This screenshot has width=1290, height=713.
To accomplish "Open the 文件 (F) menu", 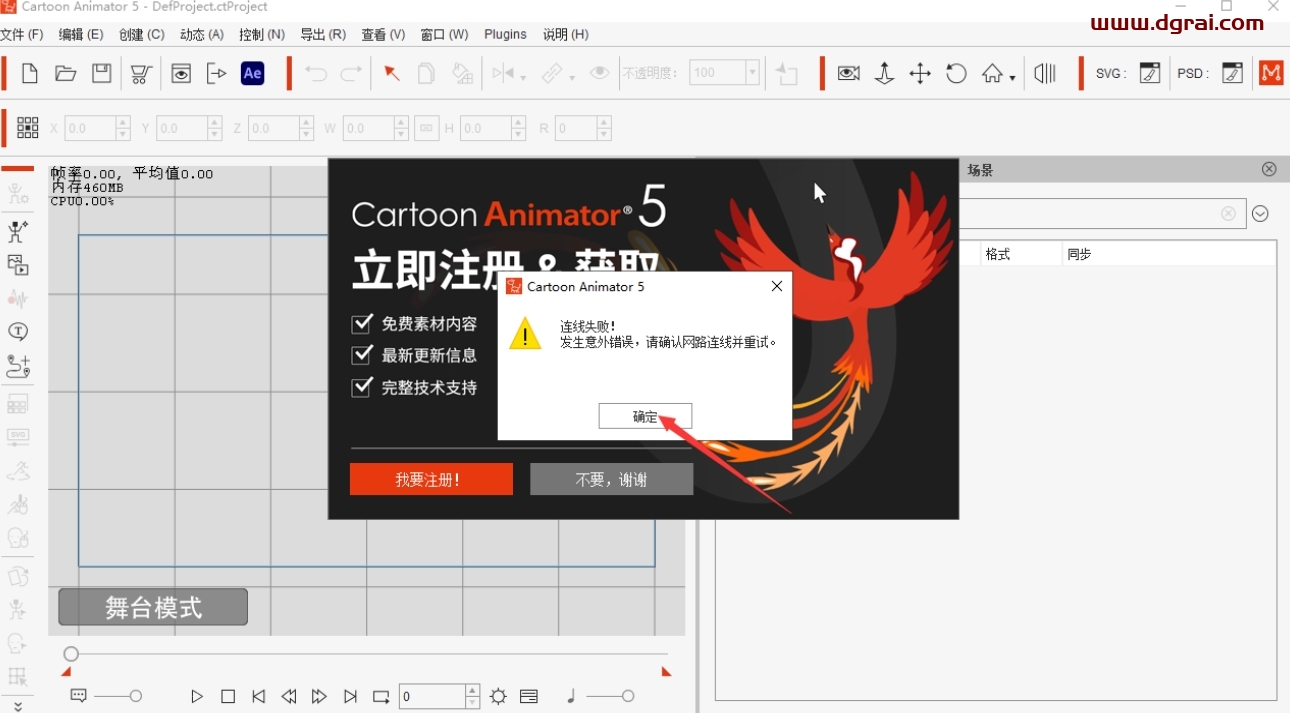I will point(21,34).
